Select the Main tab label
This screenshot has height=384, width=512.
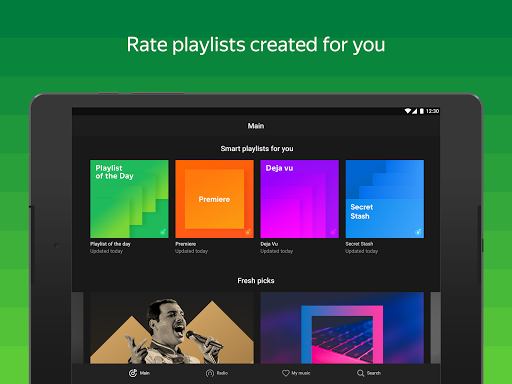(x=145, y=373)
